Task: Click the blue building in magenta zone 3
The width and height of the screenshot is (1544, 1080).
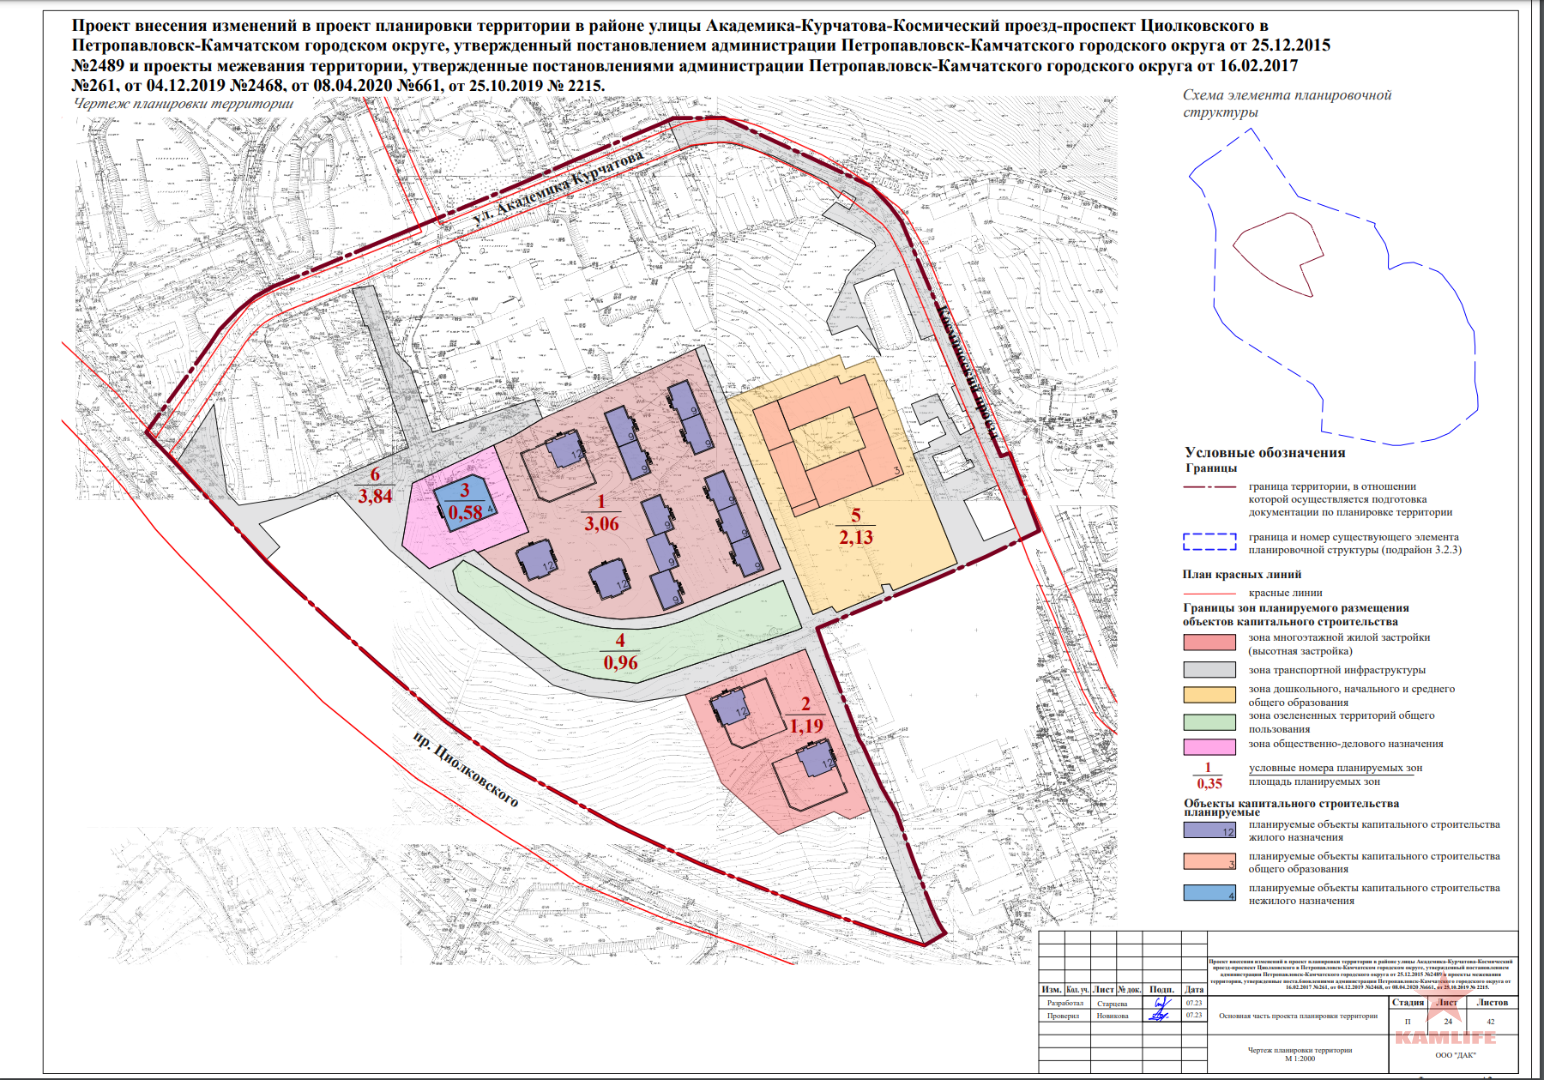Action: click(465, 501)
